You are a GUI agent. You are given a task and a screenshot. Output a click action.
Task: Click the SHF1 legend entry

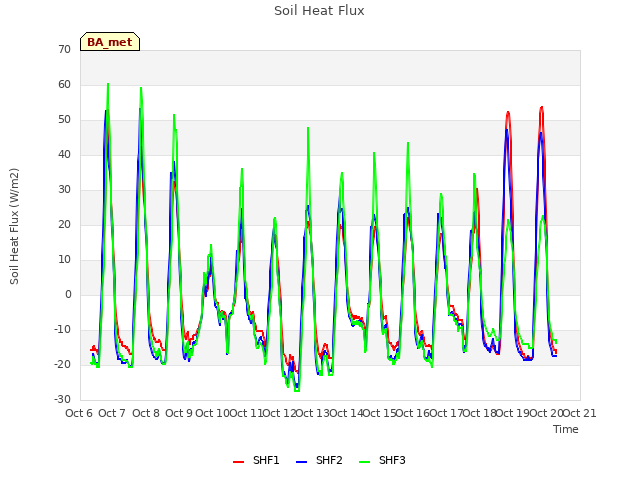[x=256, y=460]
